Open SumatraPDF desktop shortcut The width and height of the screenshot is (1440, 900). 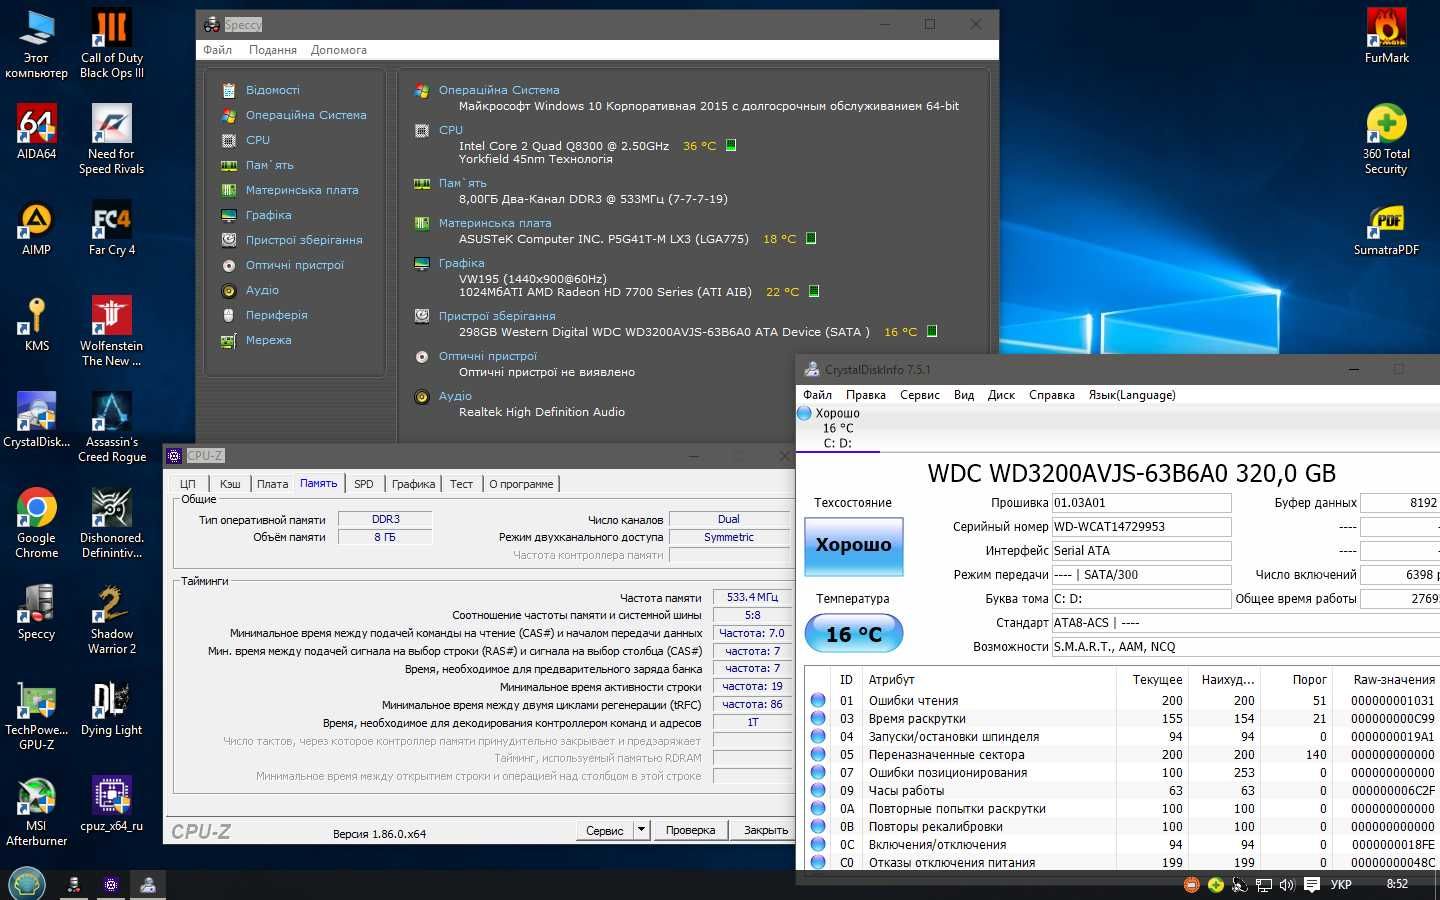[1386, 229]
